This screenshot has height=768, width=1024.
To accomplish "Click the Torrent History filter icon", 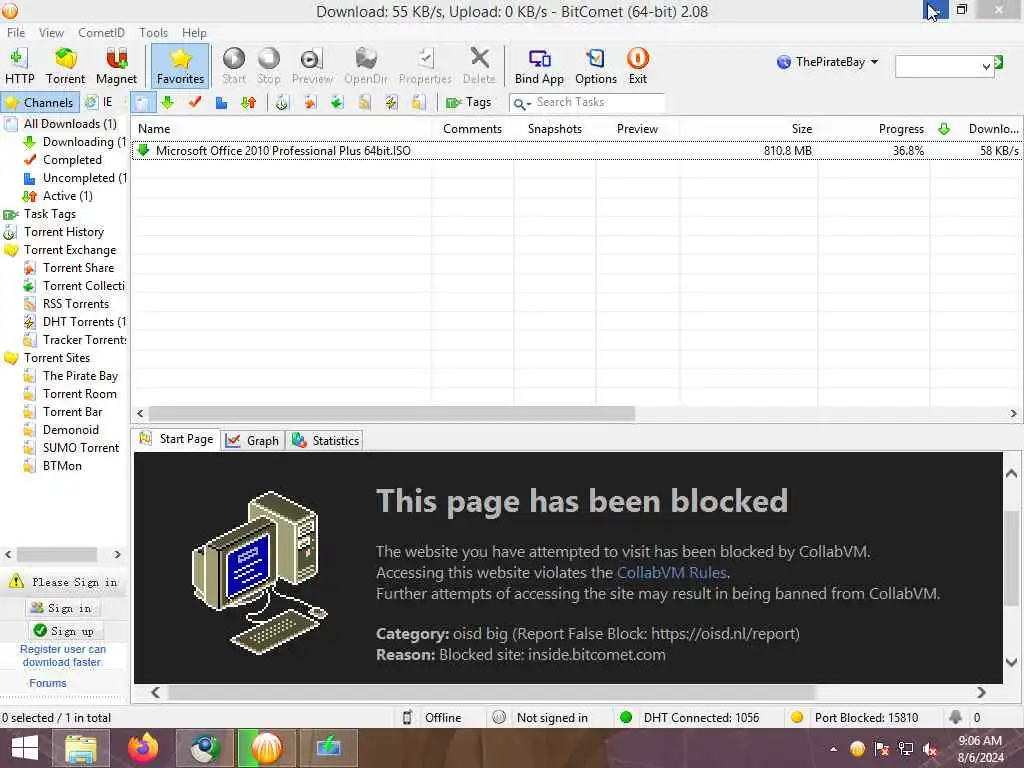I will tap(281, 103).
